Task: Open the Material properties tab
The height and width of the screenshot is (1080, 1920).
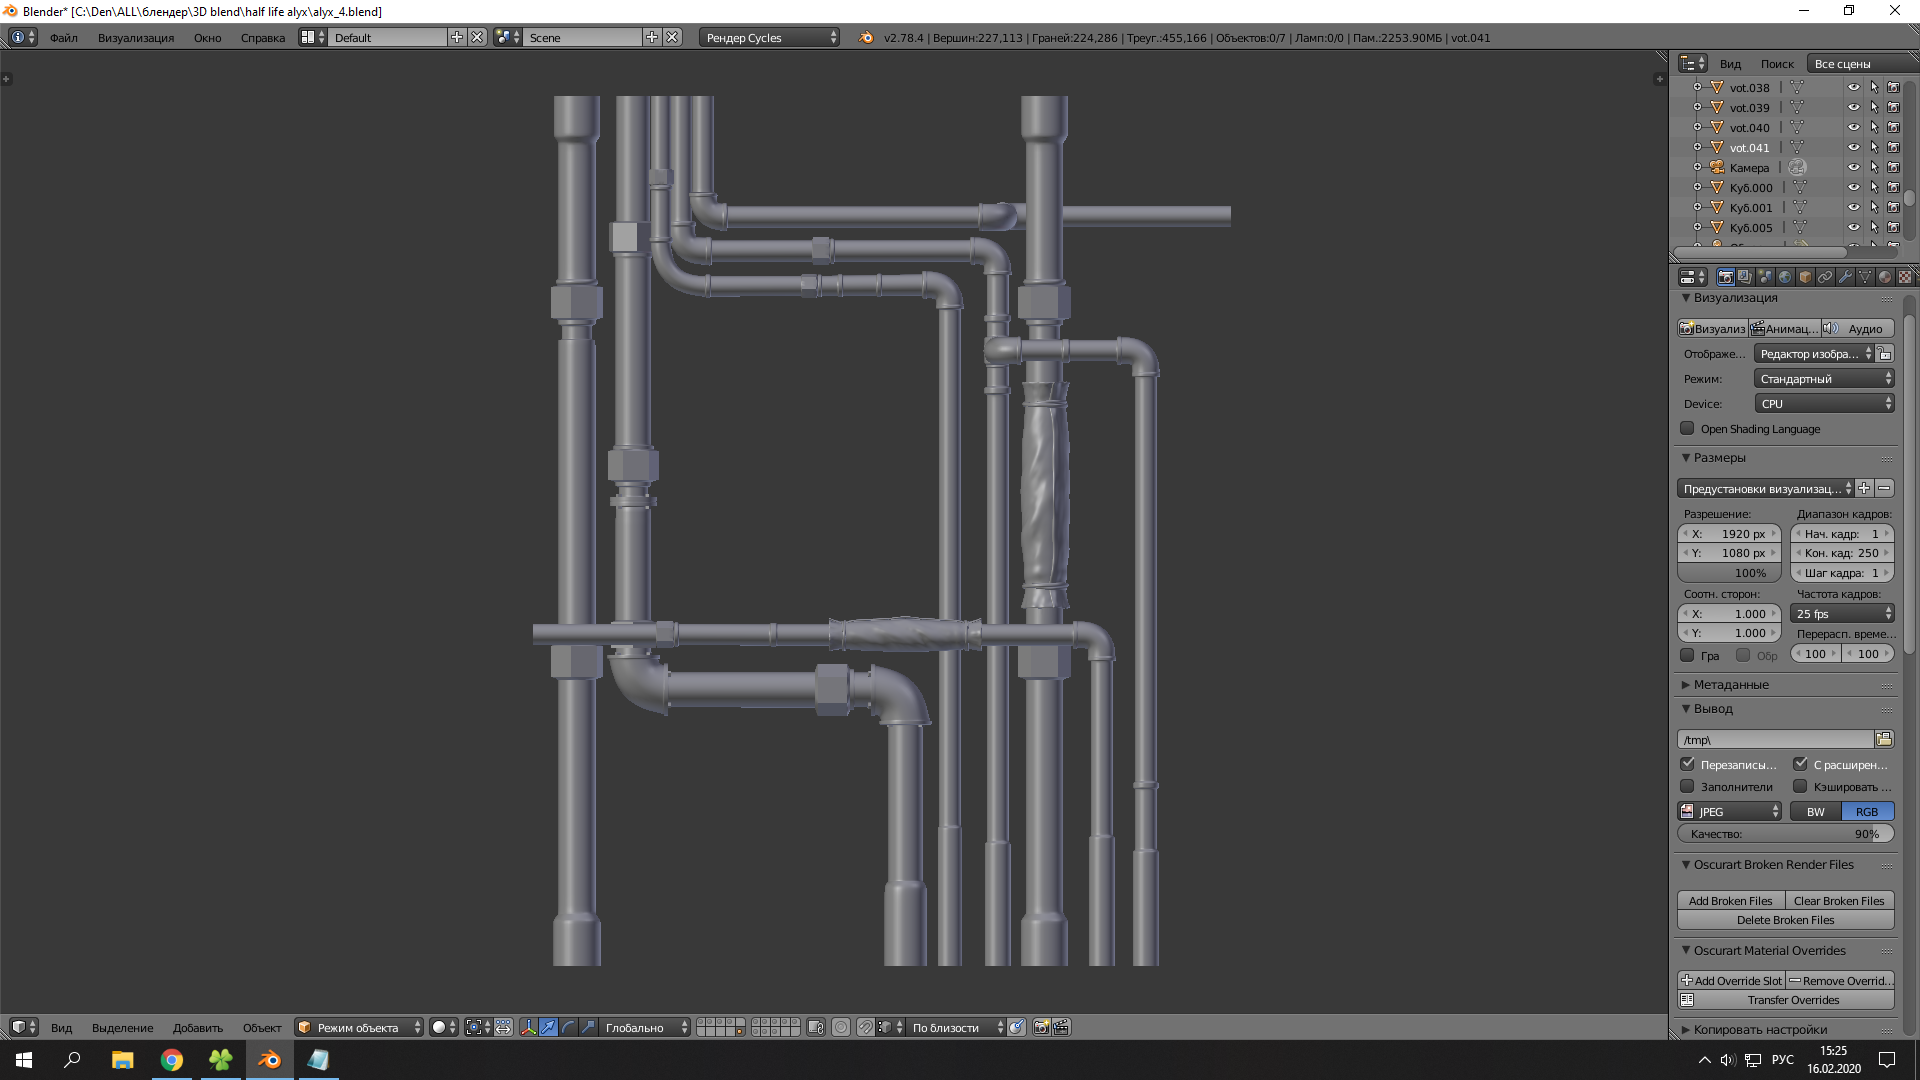Action: [x=1885, y=277]
